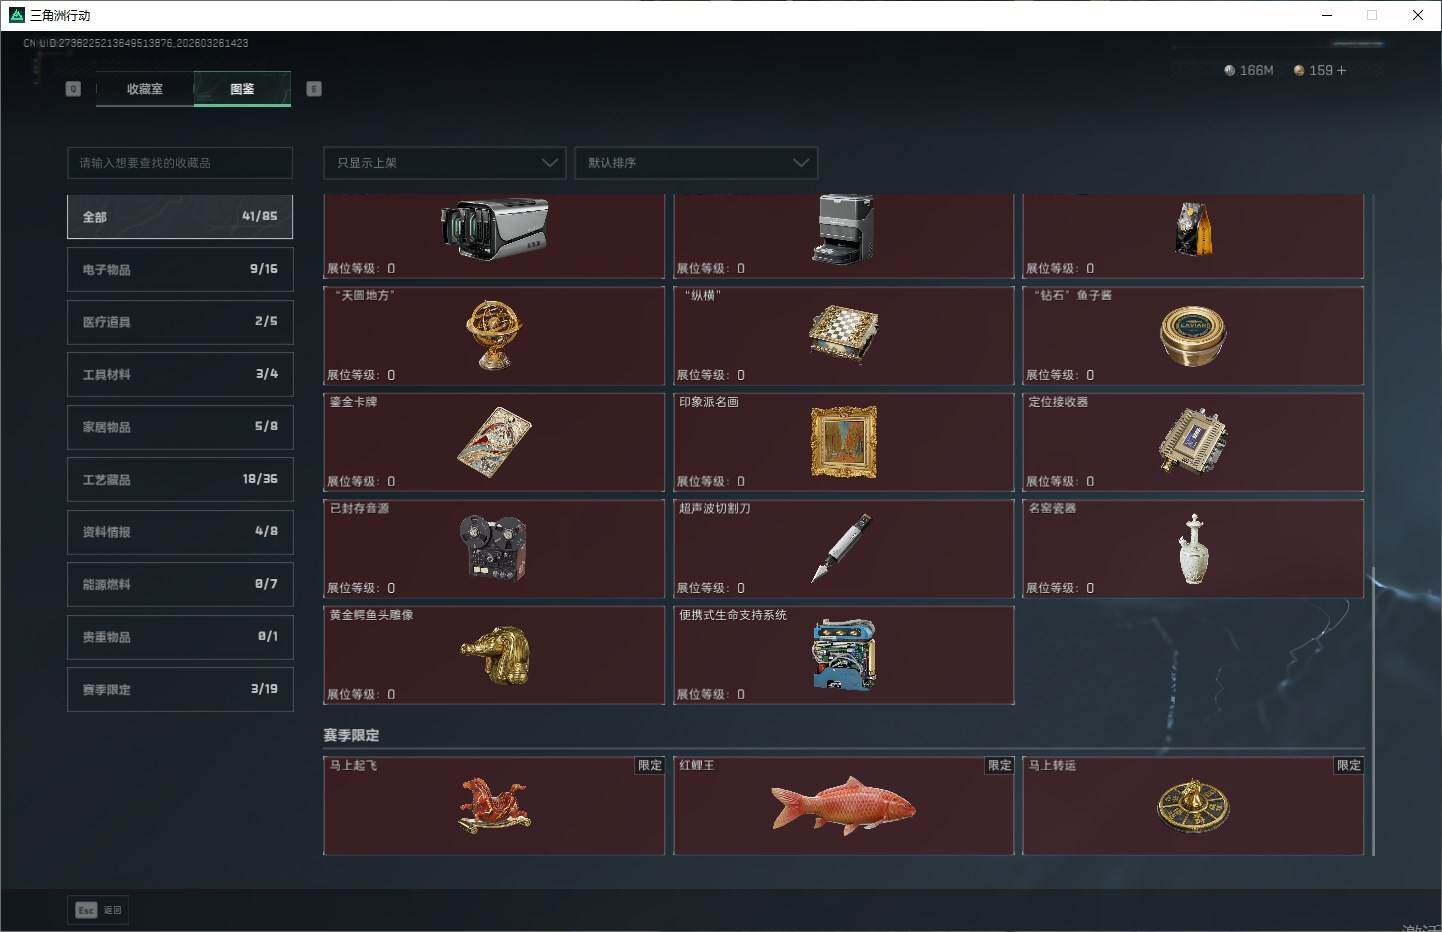
Task: Select the 电子物品 9/16 category
Action: tap(180, 269)
